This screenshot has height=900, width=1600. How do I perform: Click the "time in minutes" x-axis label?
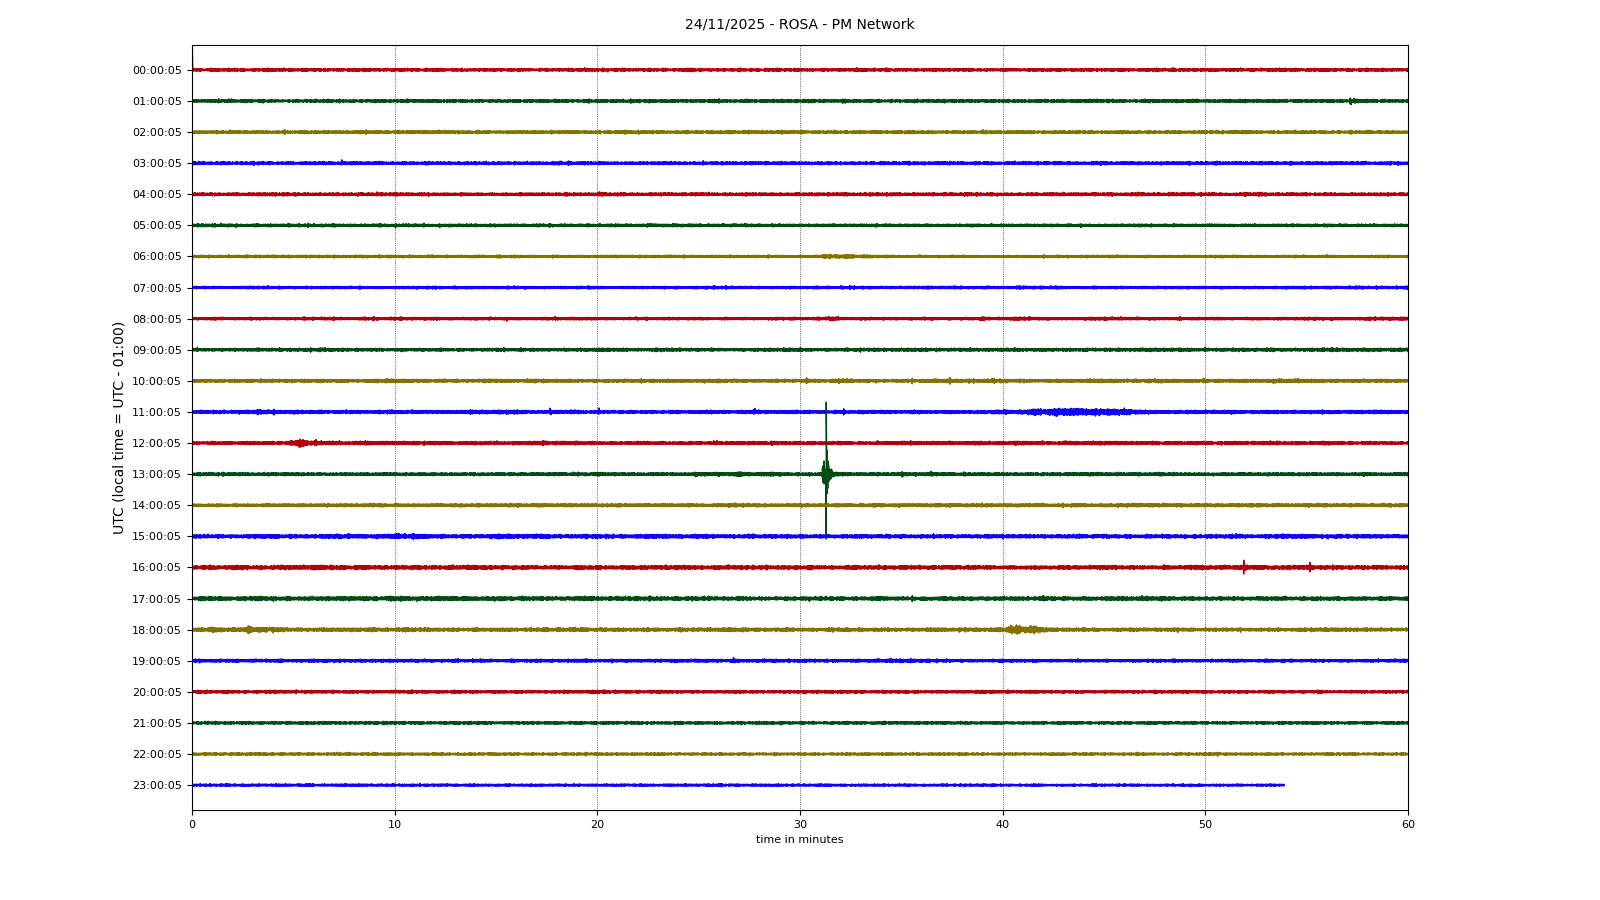point(799,840)
